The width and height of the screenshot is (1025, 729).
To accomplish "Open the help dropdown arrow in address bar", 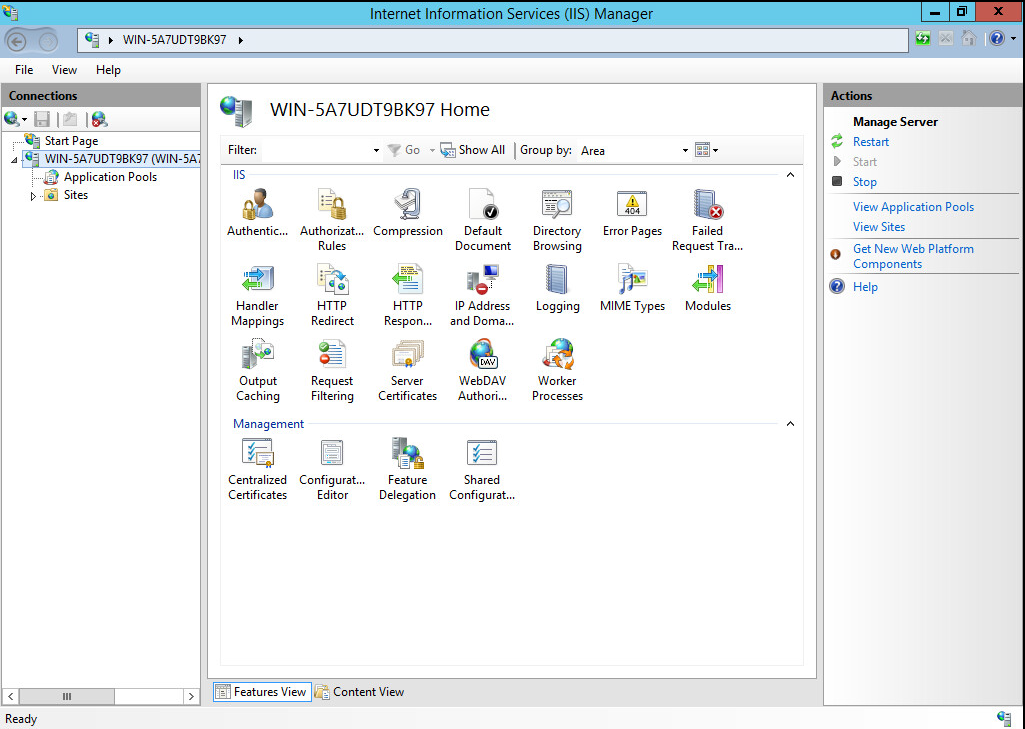I will point(1013,39).
